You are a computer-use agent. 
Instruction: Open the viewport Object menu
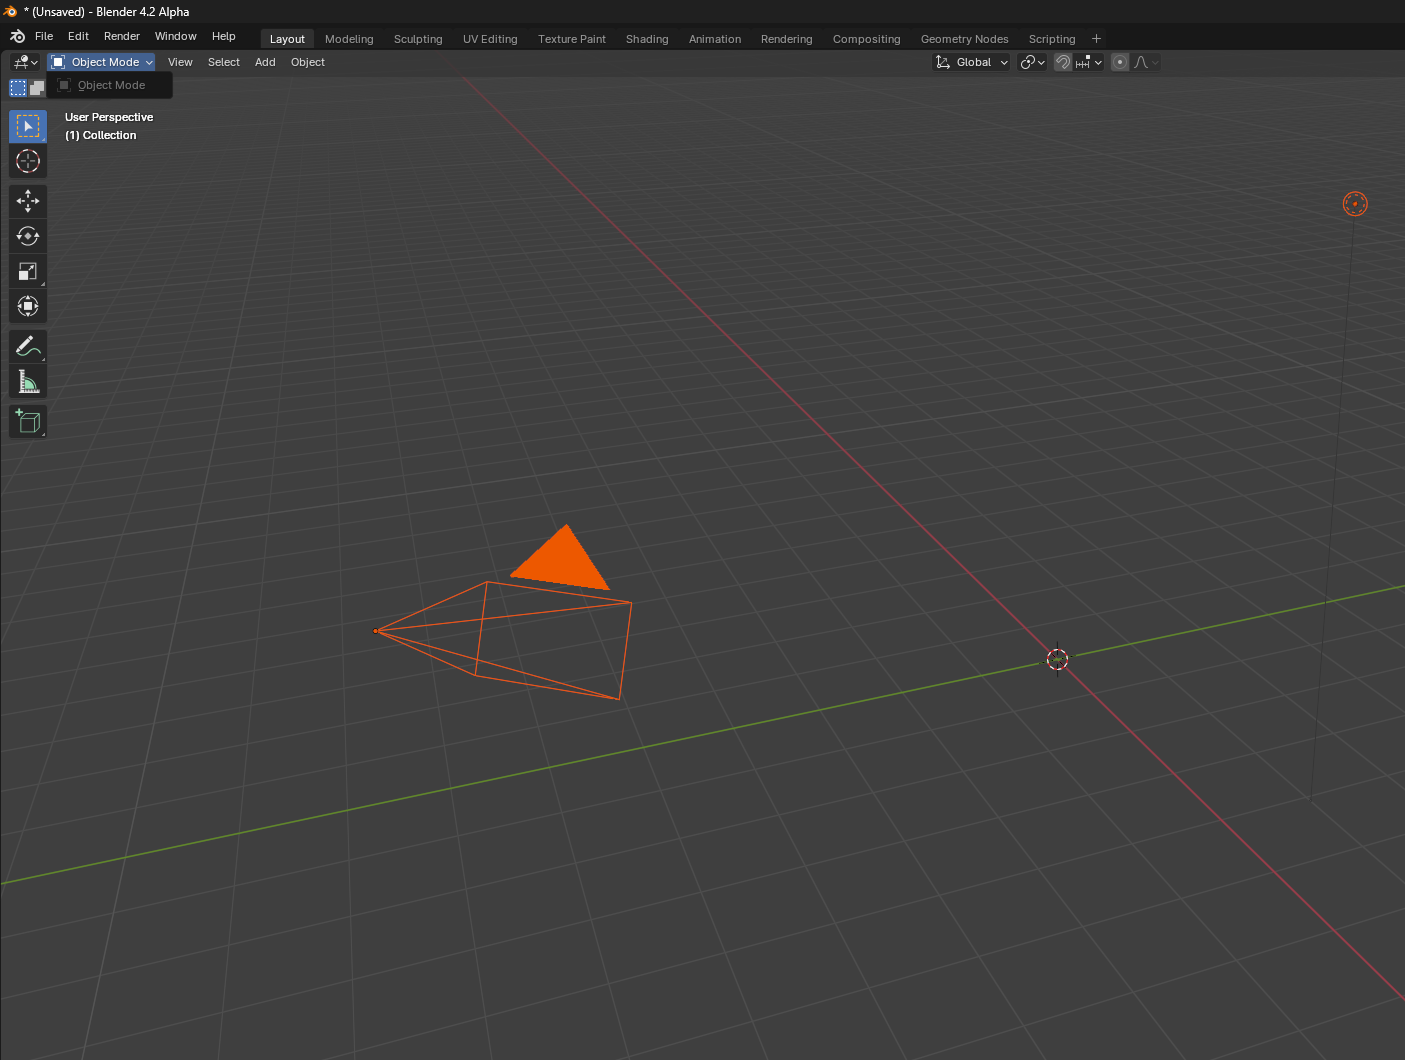[308, 62]
